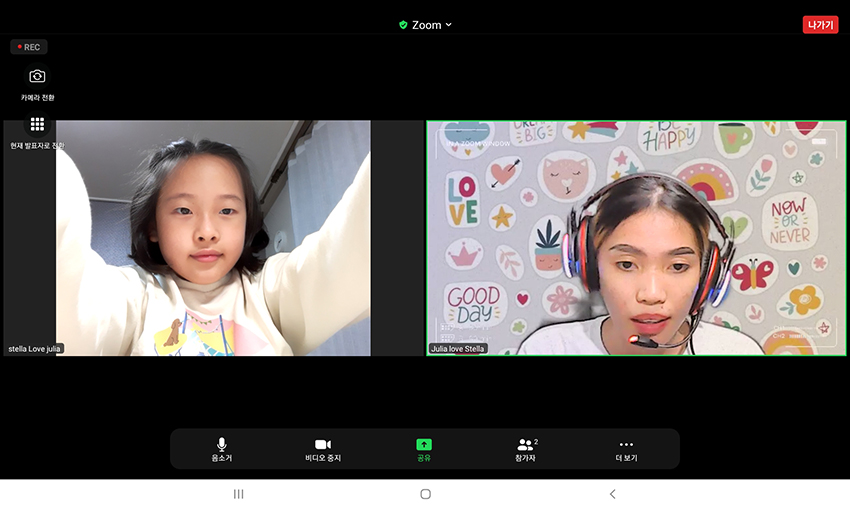Tap the 'Julia love Stella' name label

pos(458,349)
